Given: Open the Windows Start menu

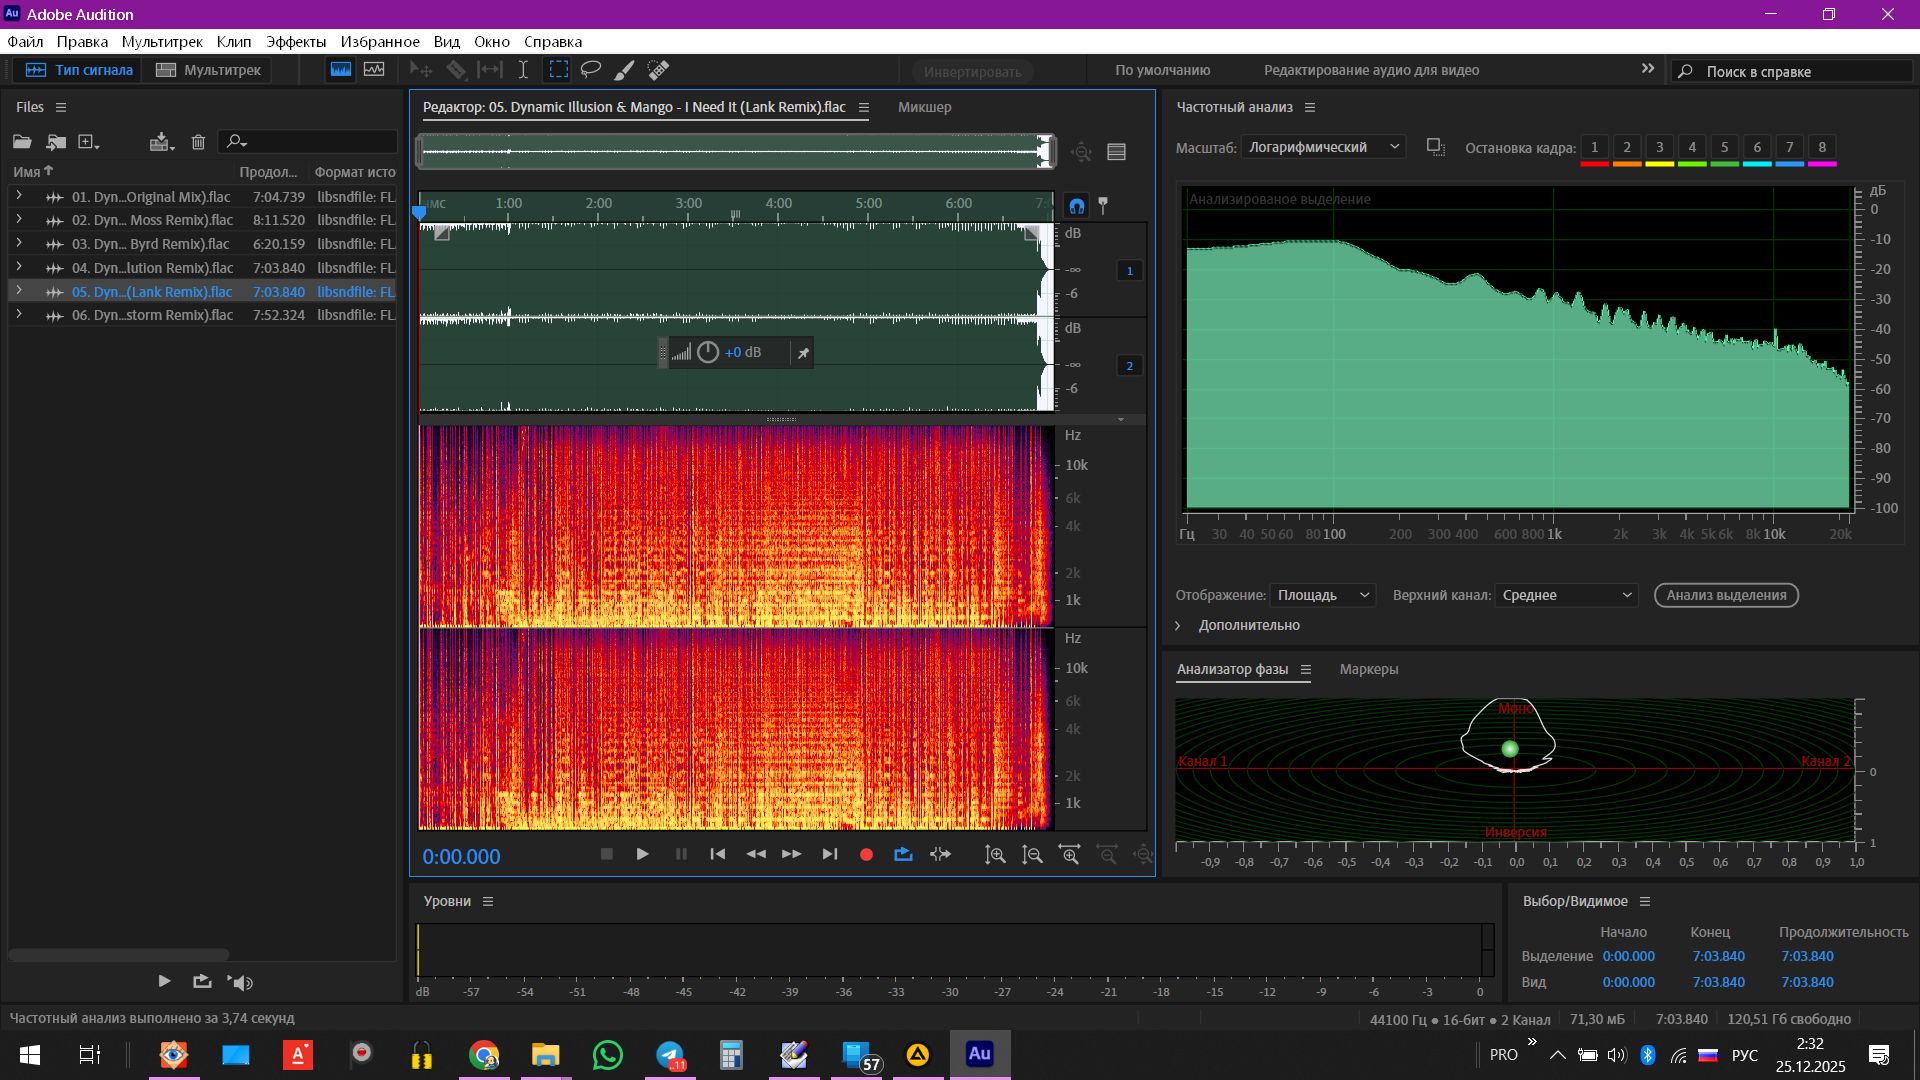Looking at the screenshot, I should click(x=30, y=1055).
